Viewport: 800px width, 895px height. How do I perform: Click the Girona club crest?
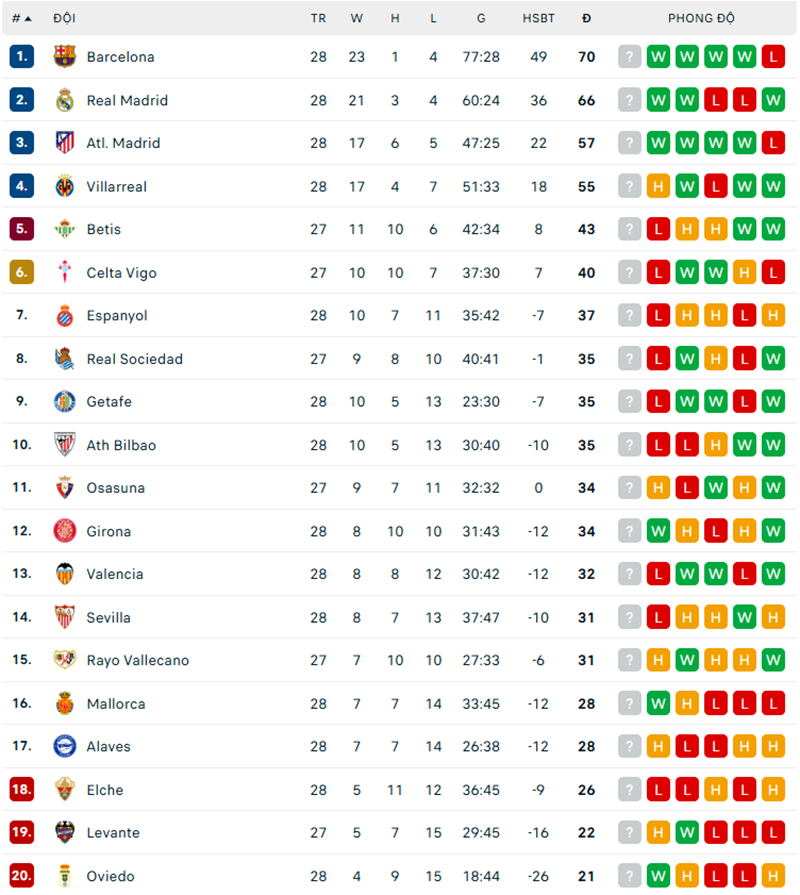point(65,531)
